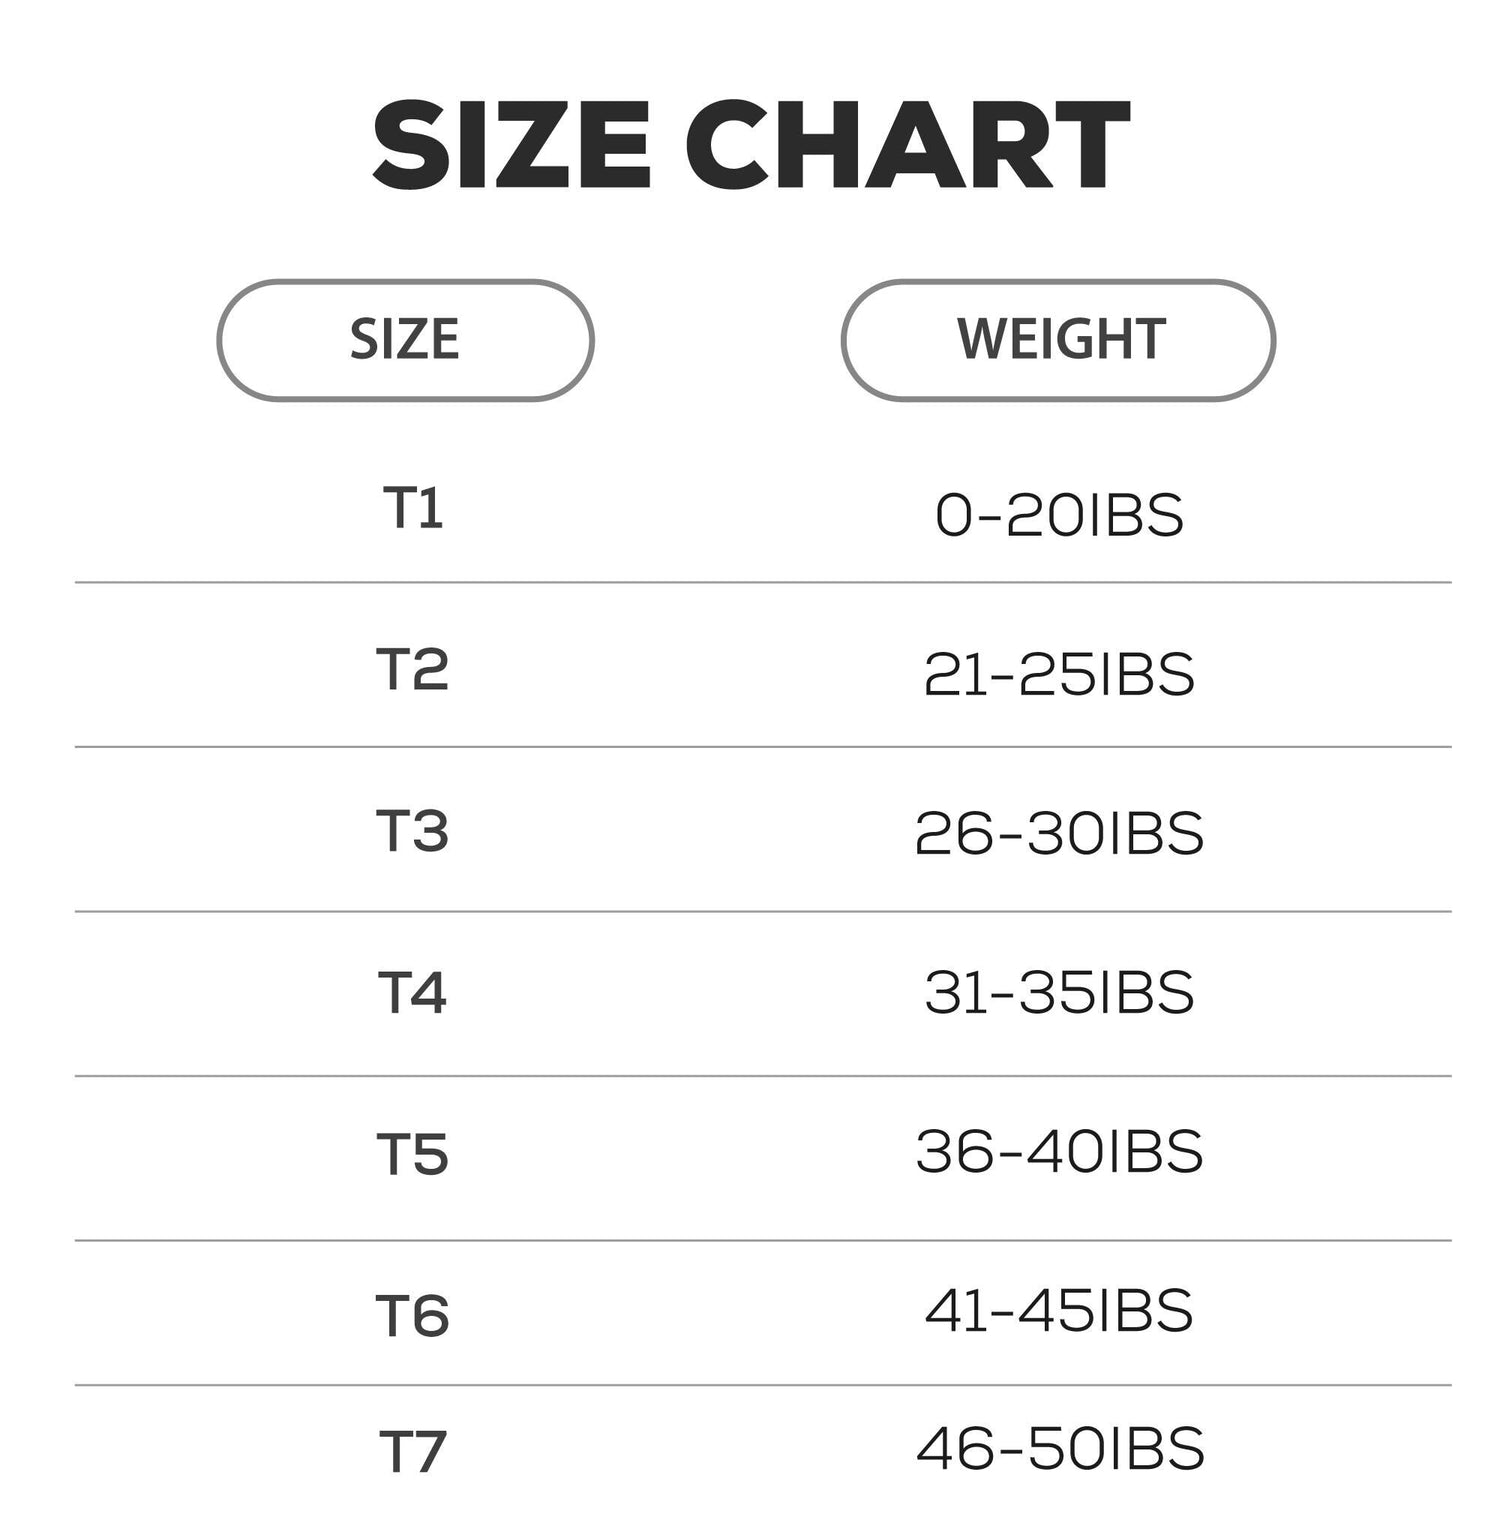This screenshot has height=1529, width=1500.
Task: Click the 21-25IBS weight value
Action: (1059, 675)
